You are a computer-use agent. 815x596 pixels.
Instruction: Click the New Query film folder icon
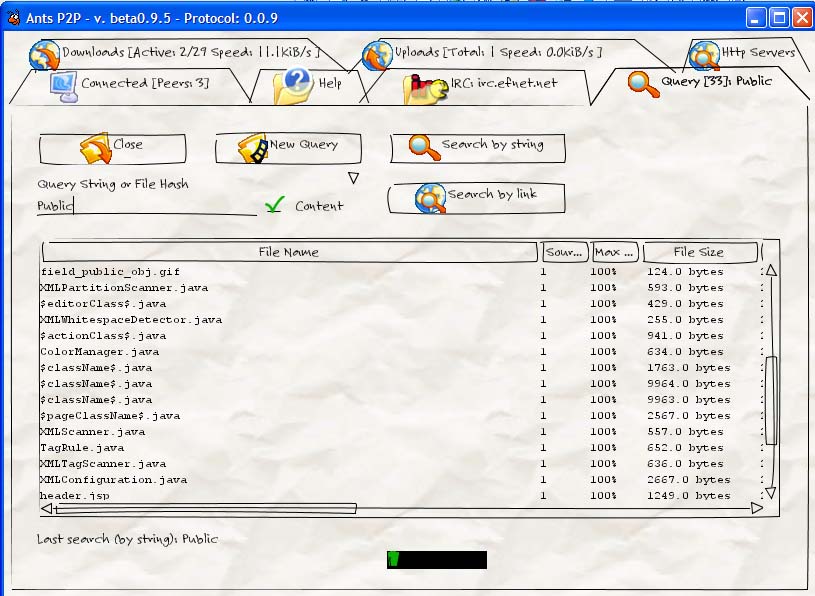252,149
